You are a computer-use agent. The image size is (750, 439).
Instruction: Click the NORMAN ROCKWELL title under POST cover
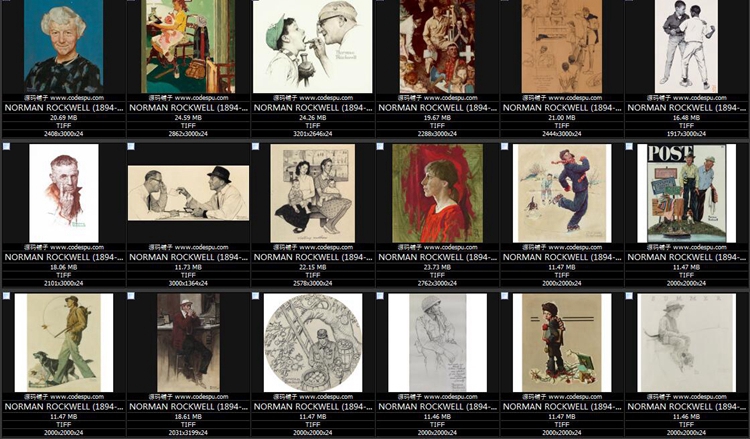(686, 257)
